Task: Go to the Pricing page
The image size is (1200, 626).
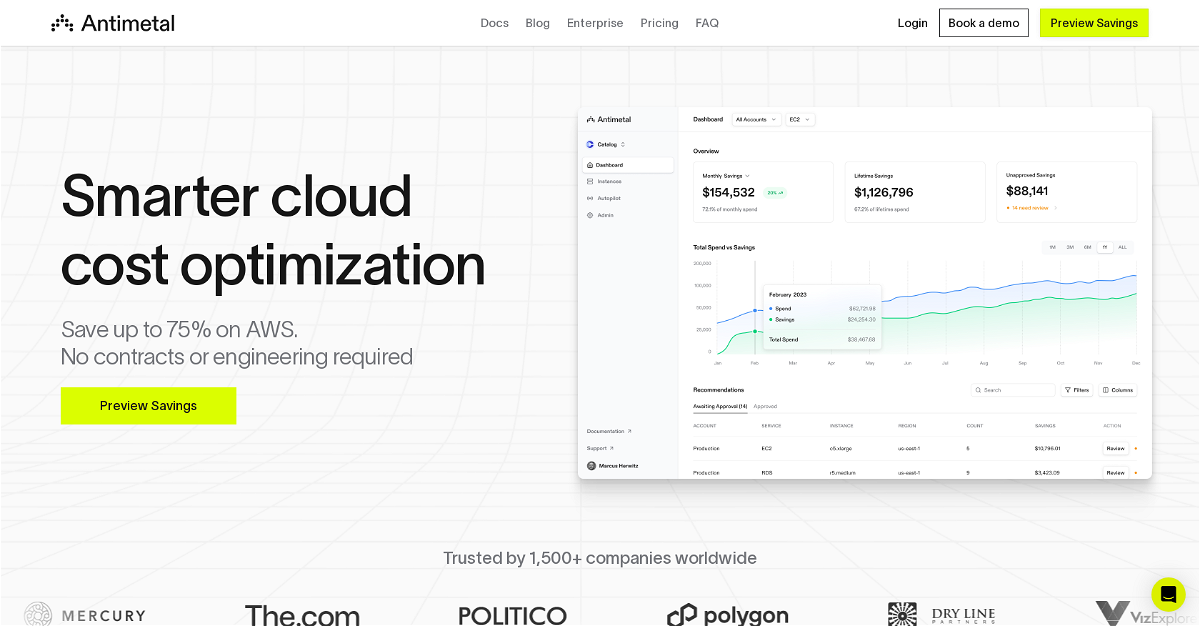Action: pyautogui.click(x=659, y=23)
